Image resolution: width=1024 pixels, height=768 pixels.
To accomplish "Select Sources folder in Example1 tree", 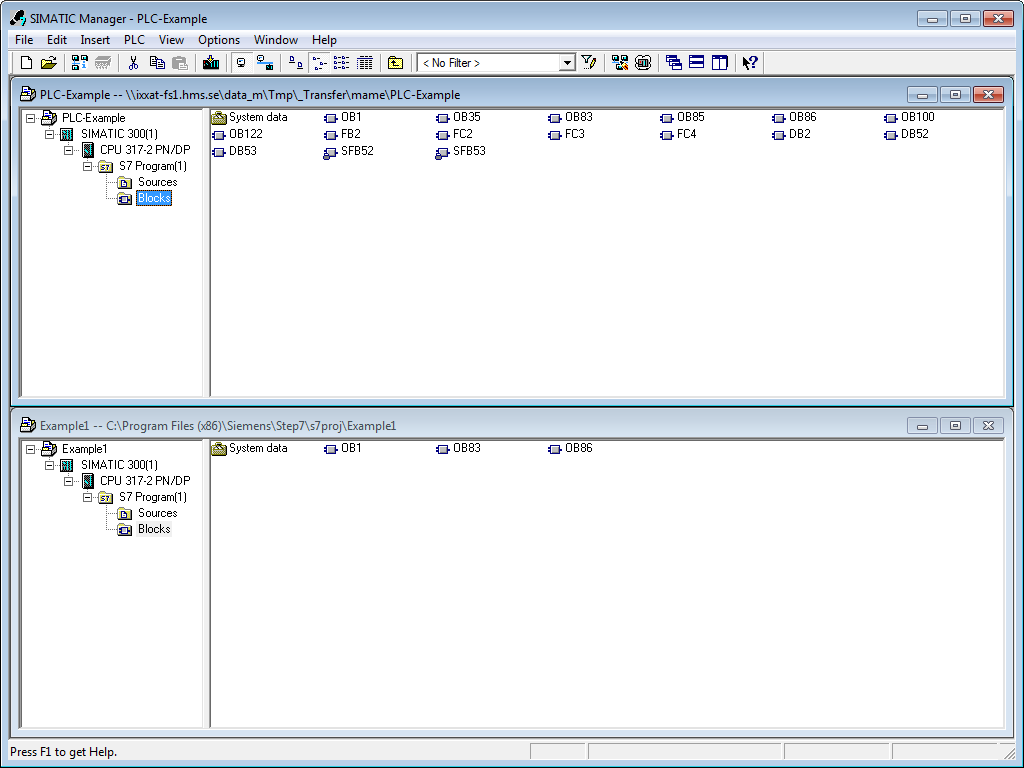I will tap(157, 513).
